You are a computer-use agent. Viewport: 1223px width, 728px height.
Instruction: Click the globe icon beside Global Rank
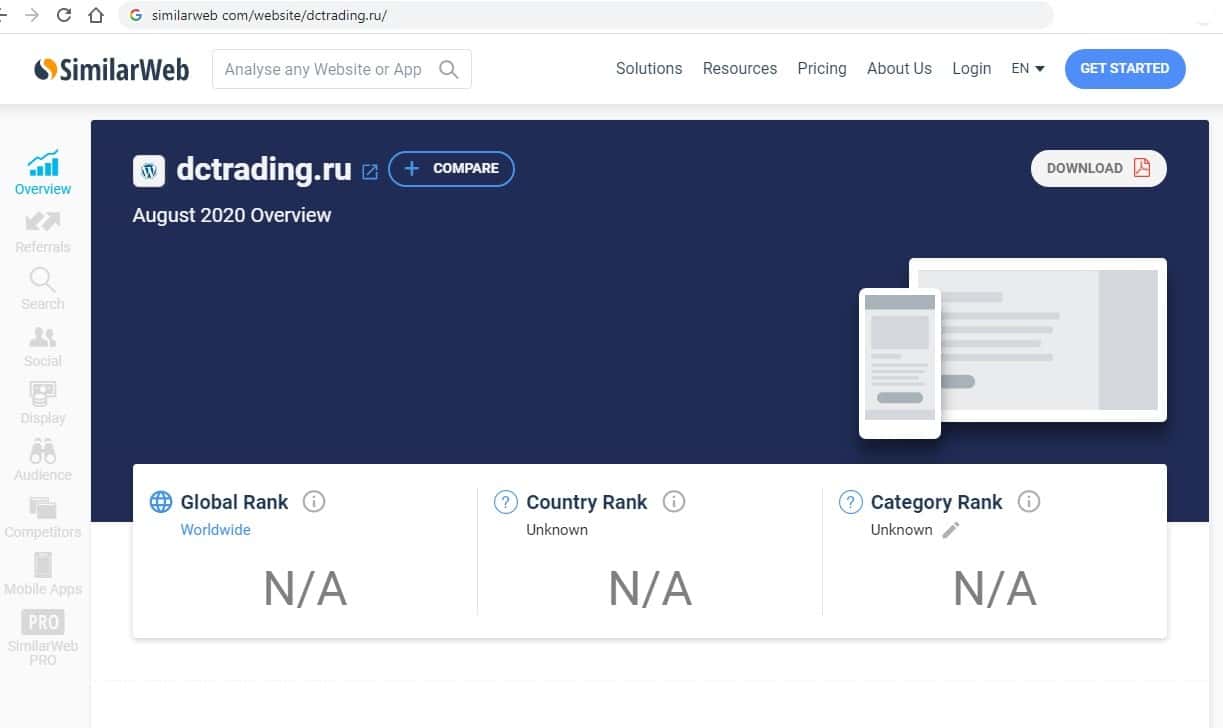(x=161, y=501)
